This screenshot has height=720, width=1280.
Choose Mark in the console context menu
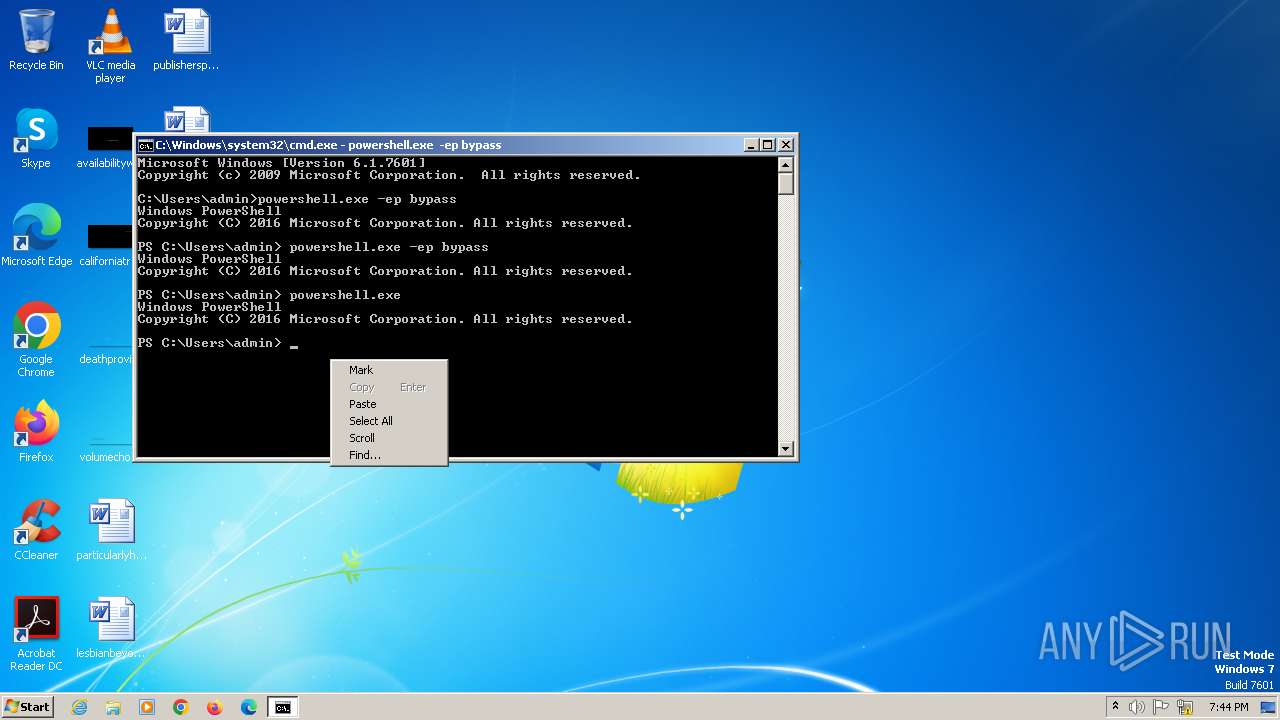coord(389,370)
